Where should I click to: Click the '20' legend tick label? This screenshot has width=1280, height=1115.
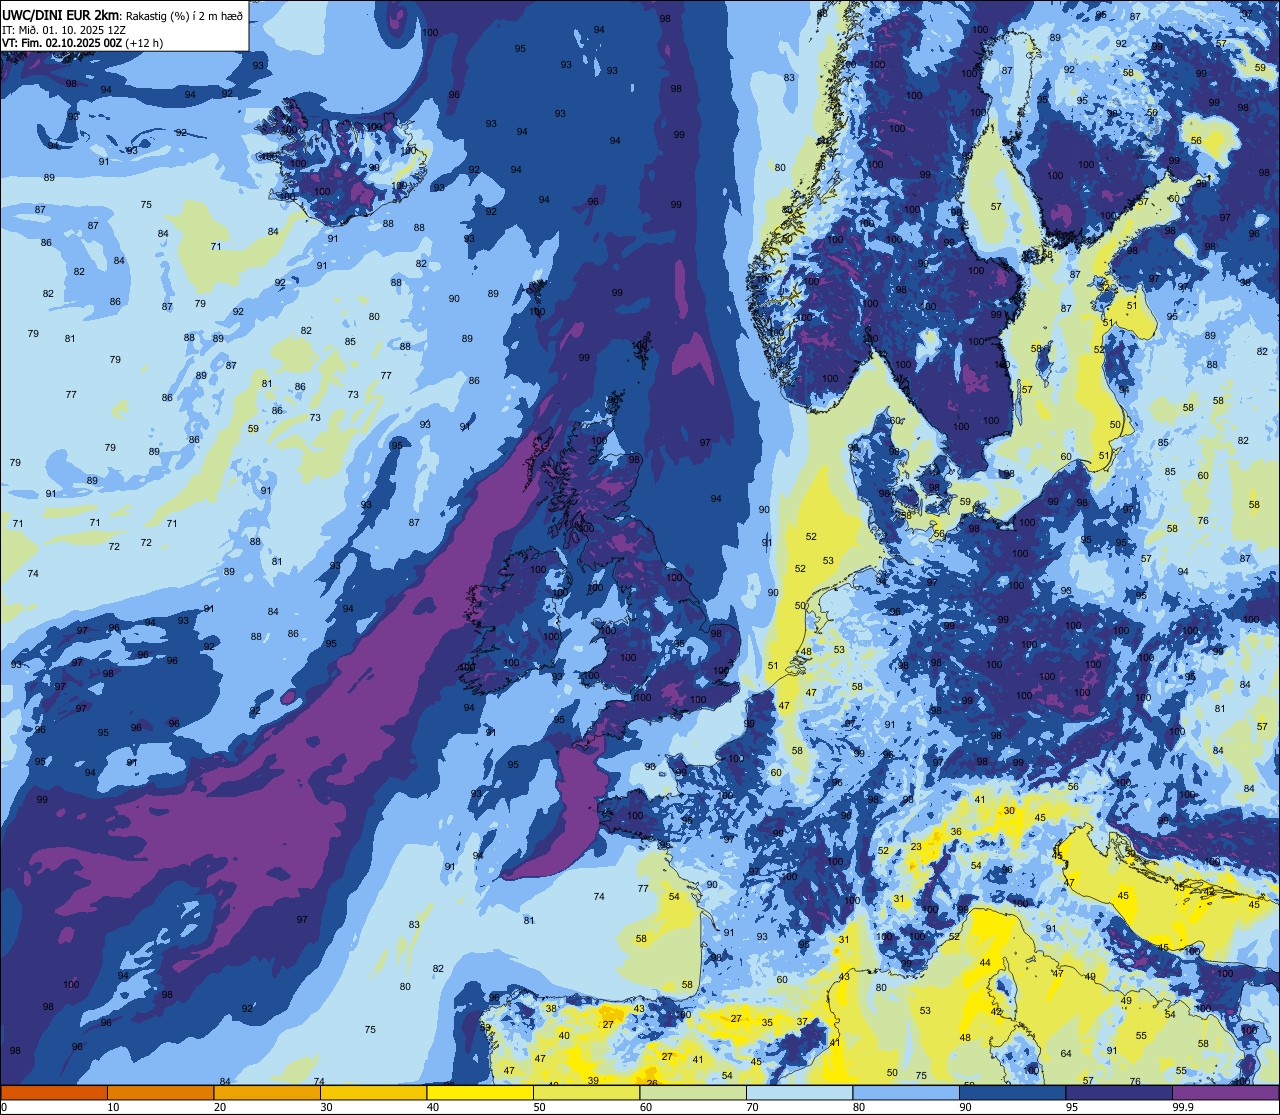pos(220,1107)
